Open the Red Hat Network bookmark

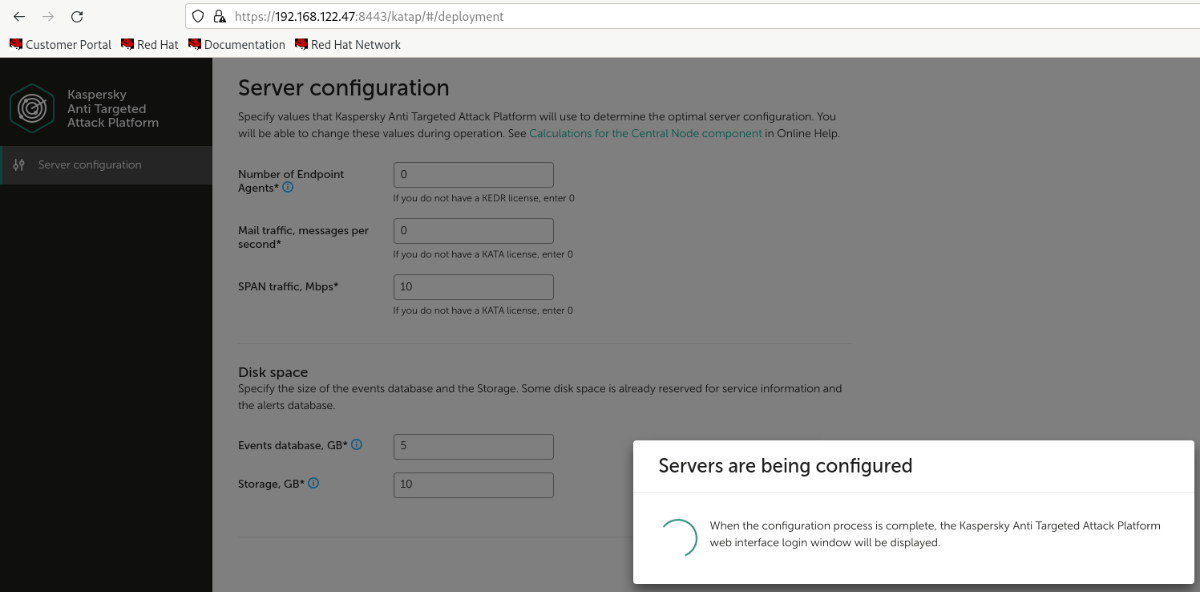pos(348,45)
